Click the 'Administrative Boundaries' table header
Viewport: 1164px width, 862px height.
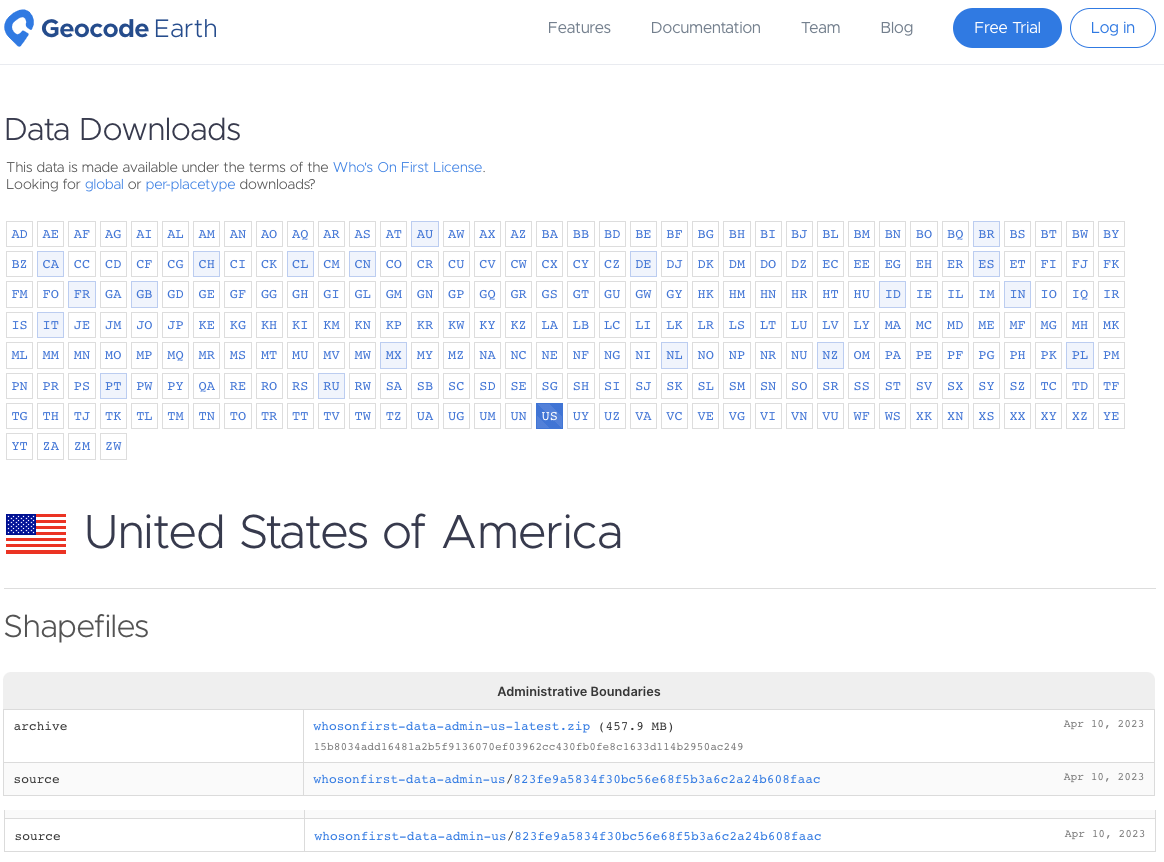[579, 691]
